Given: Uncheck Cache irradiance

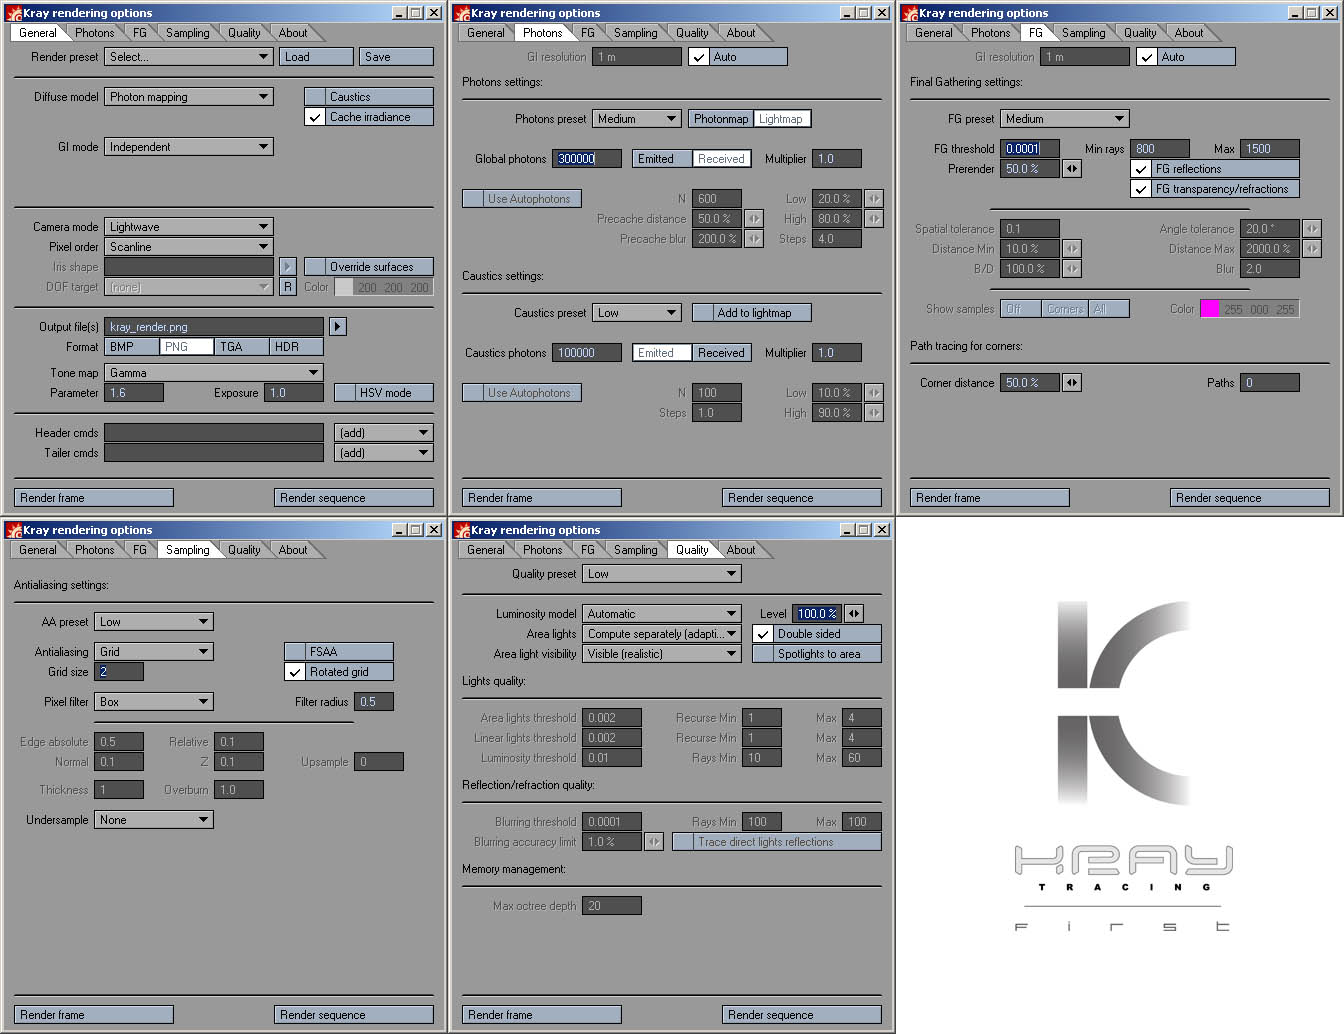Looking at the screenshot, I should [369, 116].
